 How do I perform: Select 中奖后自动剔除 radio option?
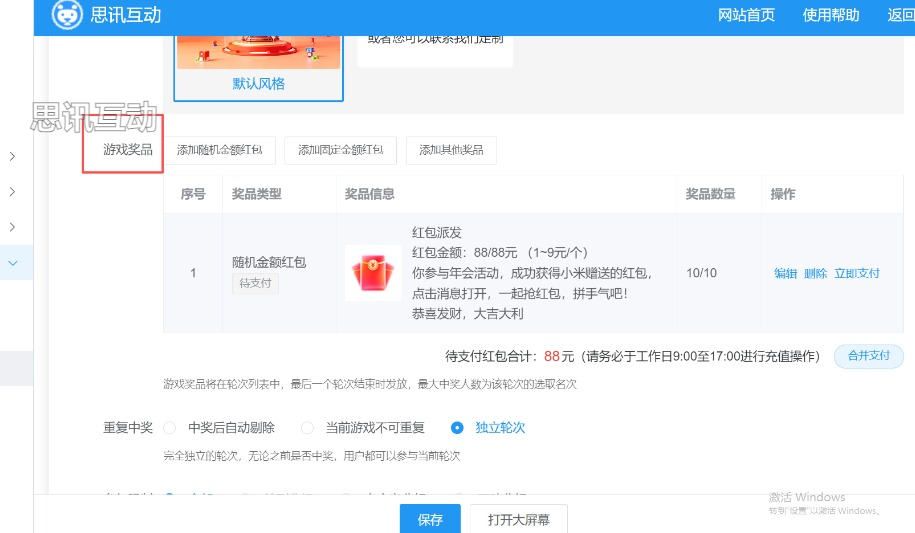tap(170, 427)
